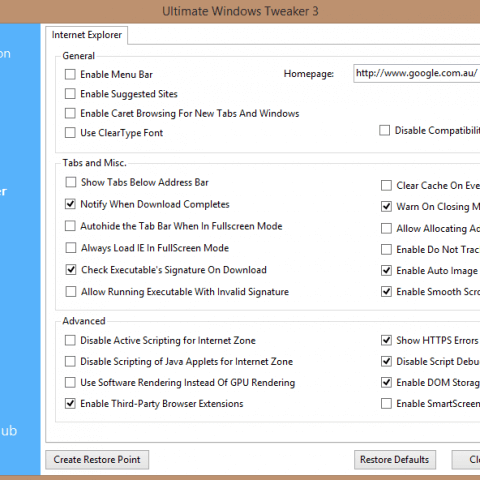The width and height of the screenshot is (480, 480).
Task: Open the sidebar section ending in 'on'
Action: [x=5, y=54]
